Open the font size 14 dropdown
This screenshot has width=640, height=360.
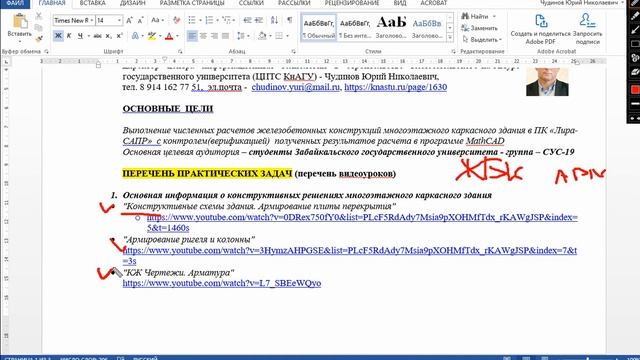[x=119, y=20]
